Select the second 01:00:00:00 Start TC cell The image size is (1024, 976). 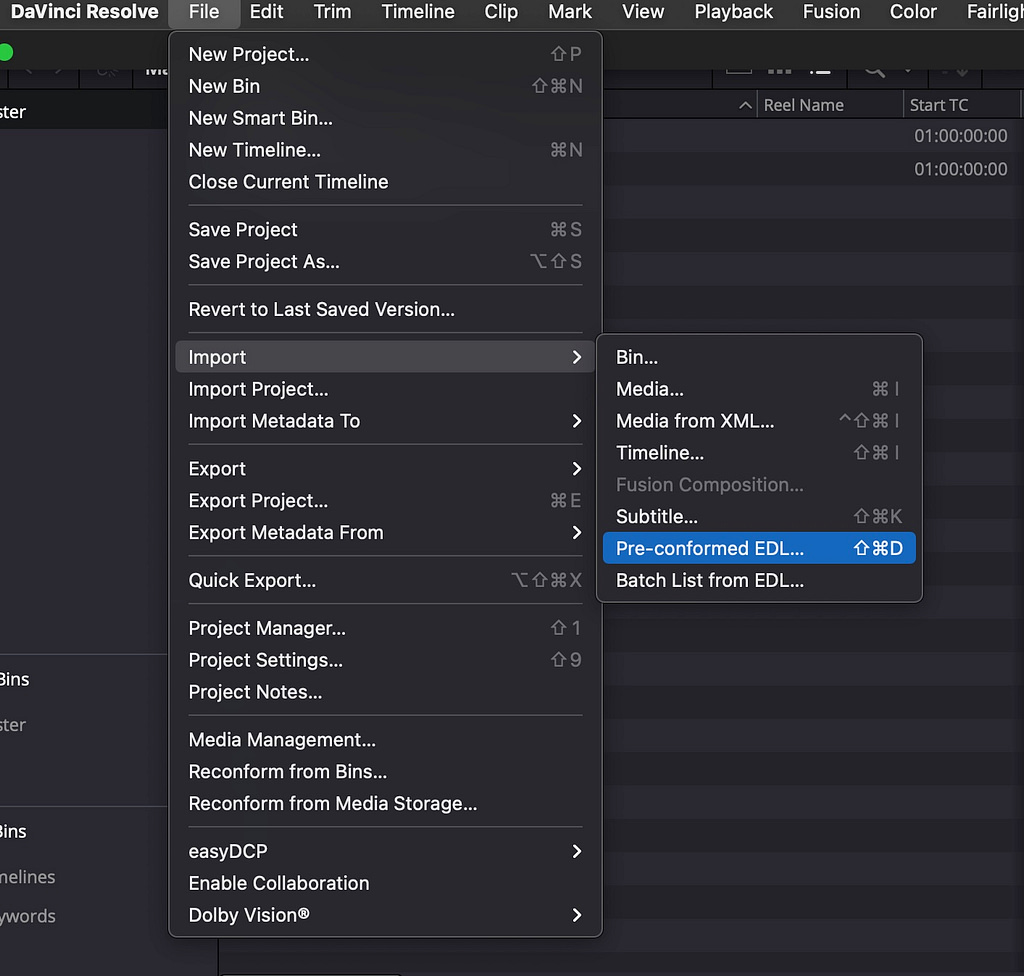(961, 170)
